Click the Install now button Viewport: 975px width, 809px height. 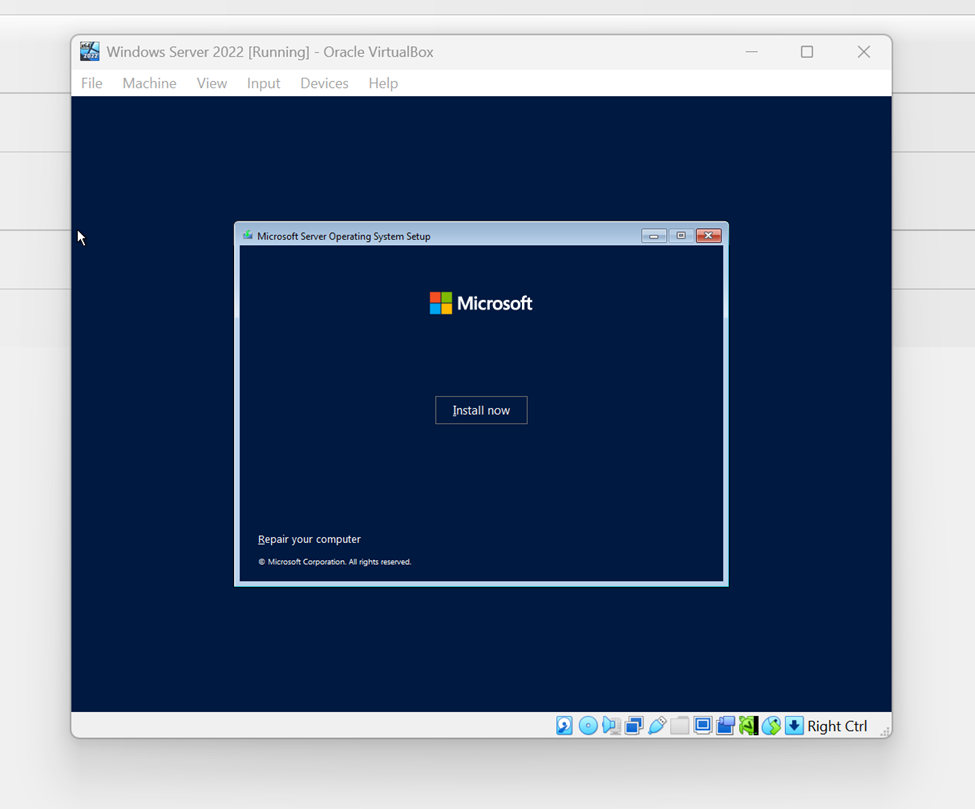(481, 410)
